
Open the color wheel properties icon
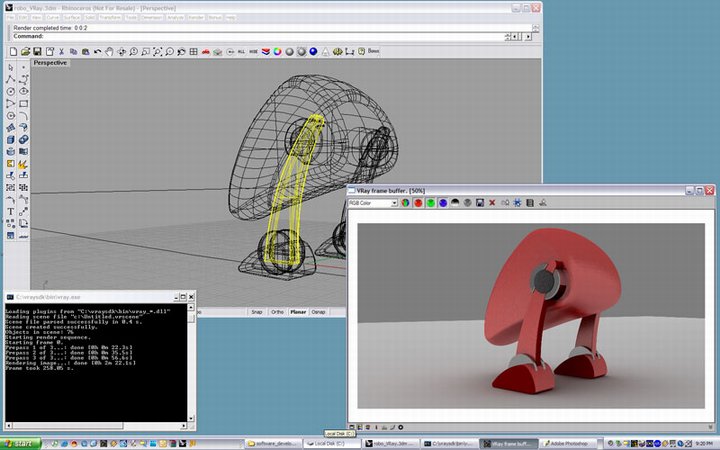coord(277,51)
